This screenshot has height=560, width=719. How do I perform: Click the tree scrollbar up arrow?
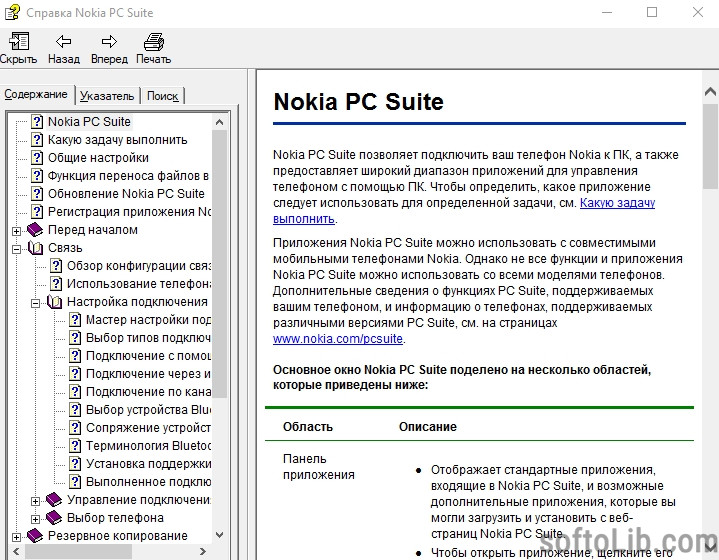coord(219,122)
